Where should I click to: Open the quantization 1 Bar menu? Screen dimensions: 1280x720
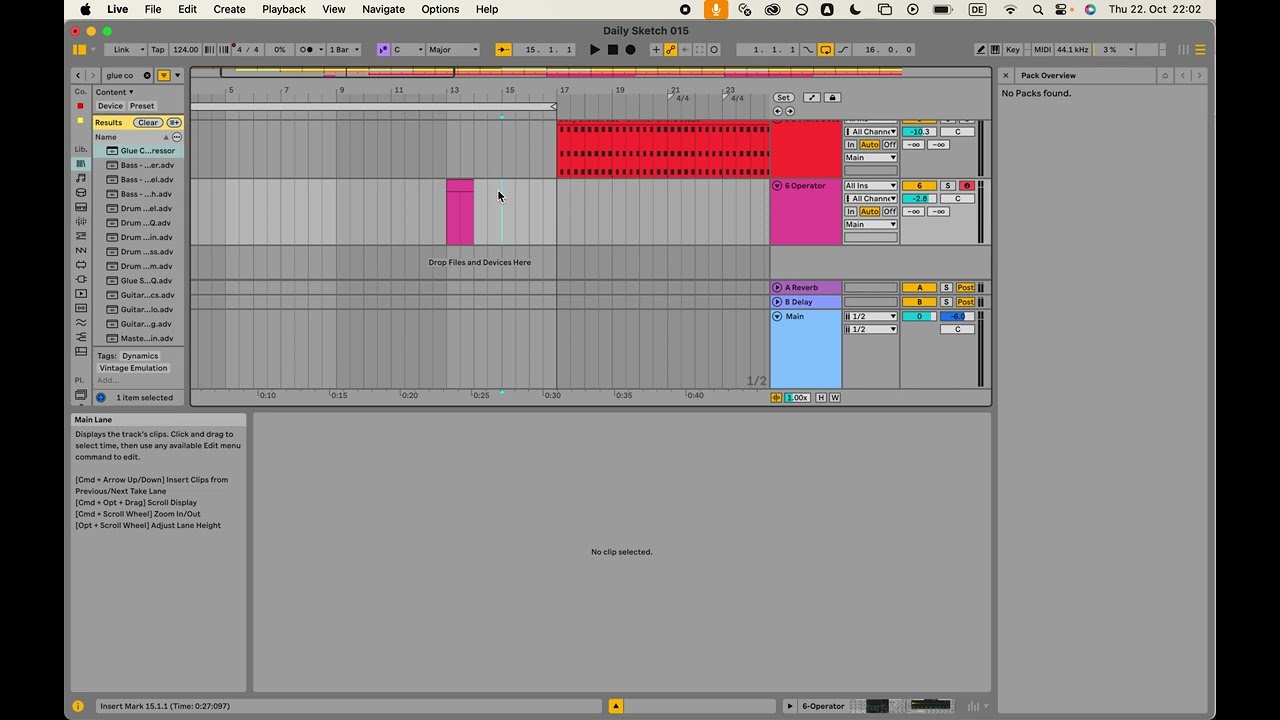coord(344,49)
